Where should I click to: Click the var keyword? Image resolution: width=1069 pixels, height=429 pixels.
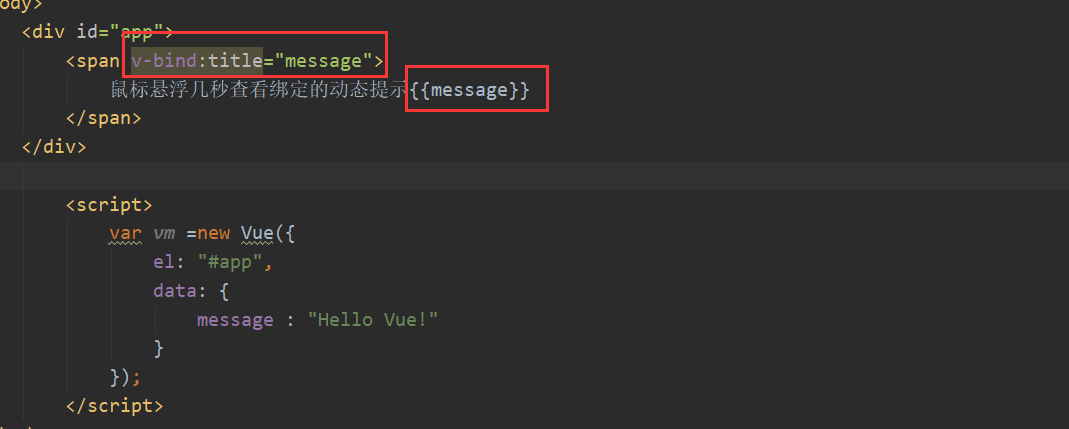[x=125, y=233]
